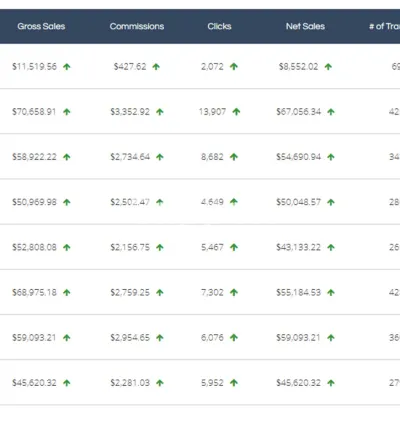Click the up arrow beside $68,975.18
This screenshot has width=400, height=424.
click(x=67, y=293)
